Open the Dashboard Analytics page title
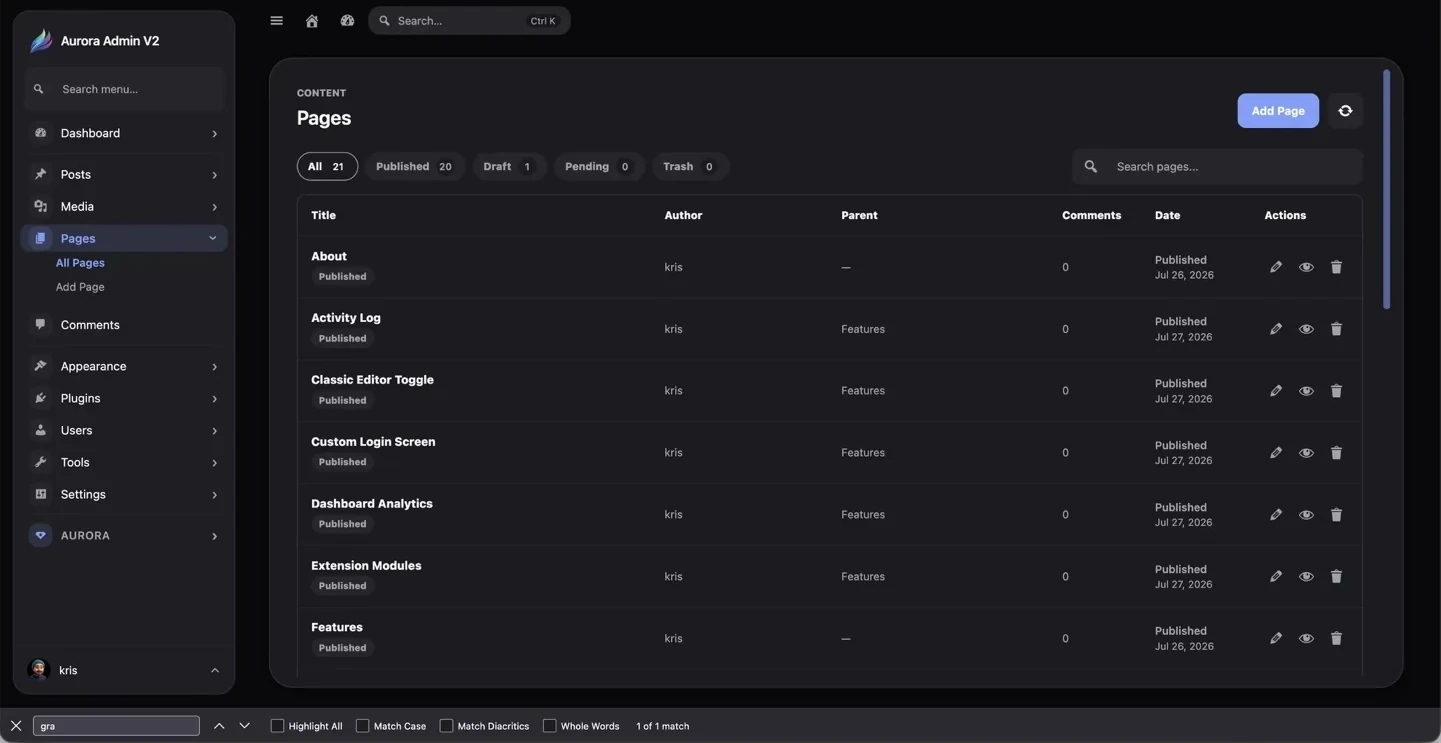 coord(372,503)
